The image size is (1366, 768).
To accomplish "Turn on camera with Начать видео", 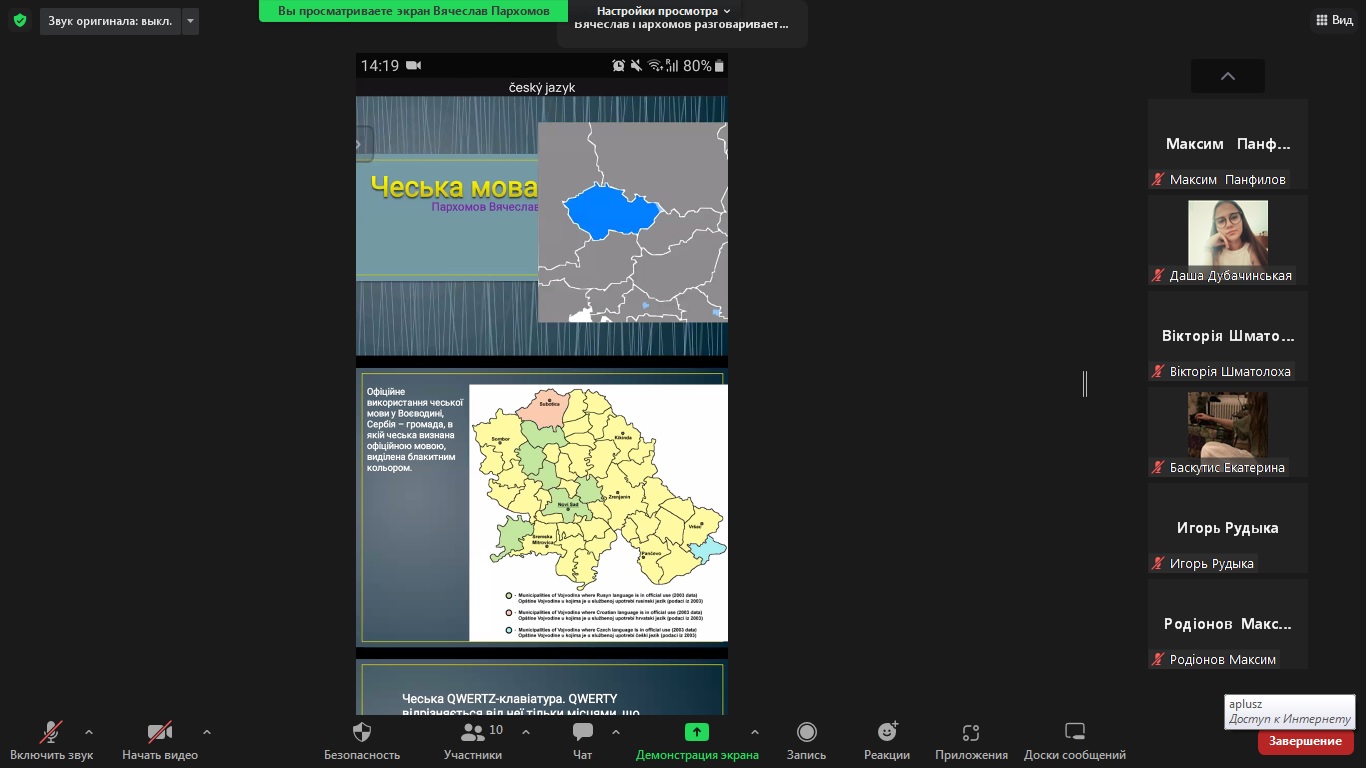I will click(x=160, y=740).
